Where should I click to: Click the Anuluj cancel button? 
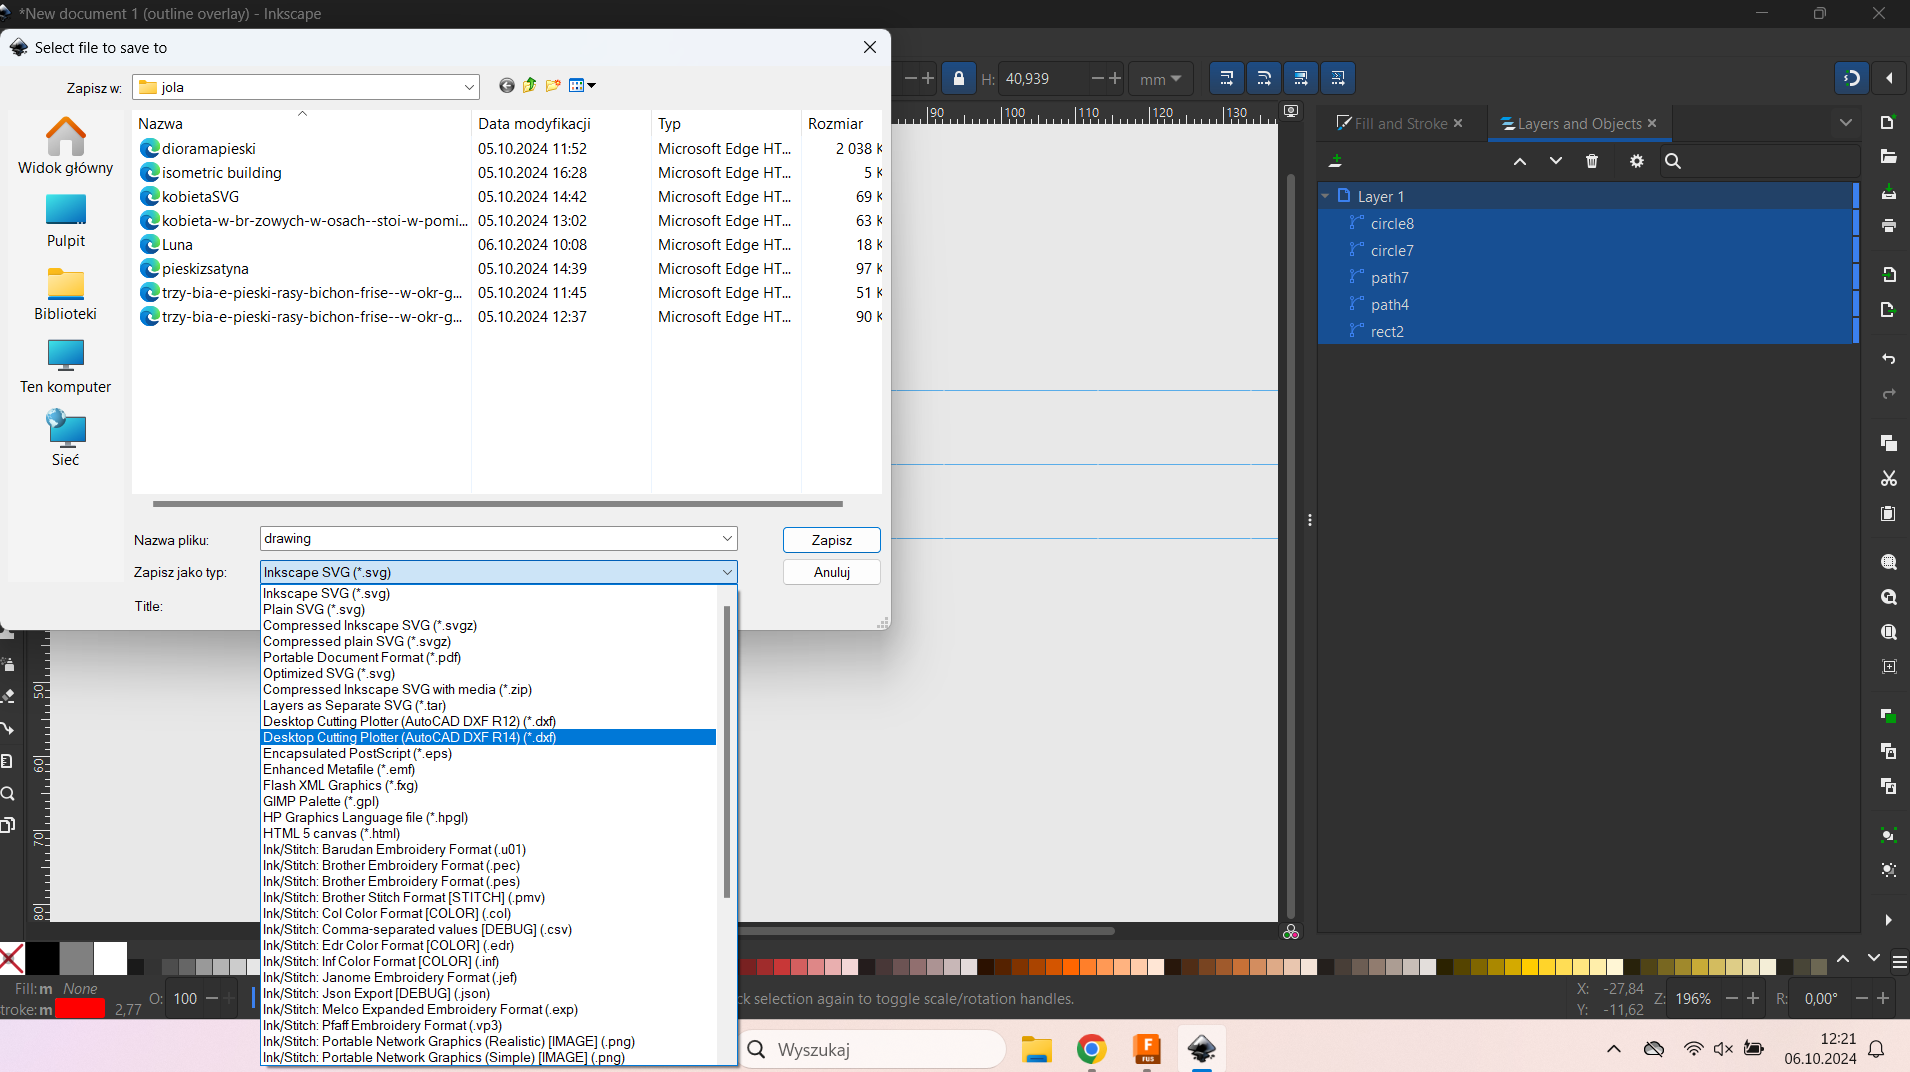pos(831,572)
